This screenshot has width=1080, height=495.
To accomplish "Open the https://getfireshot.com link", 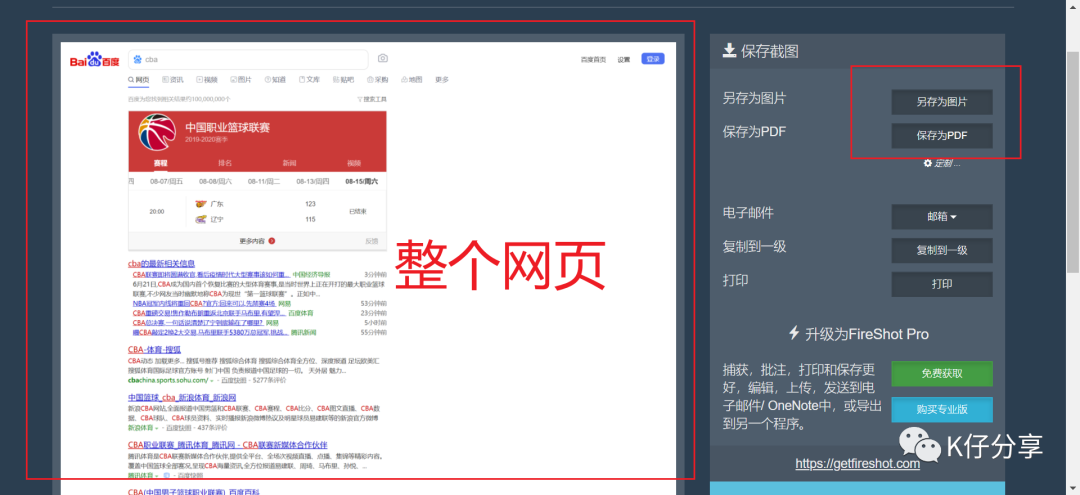I will pyautogui.click(x=858, y=464).
